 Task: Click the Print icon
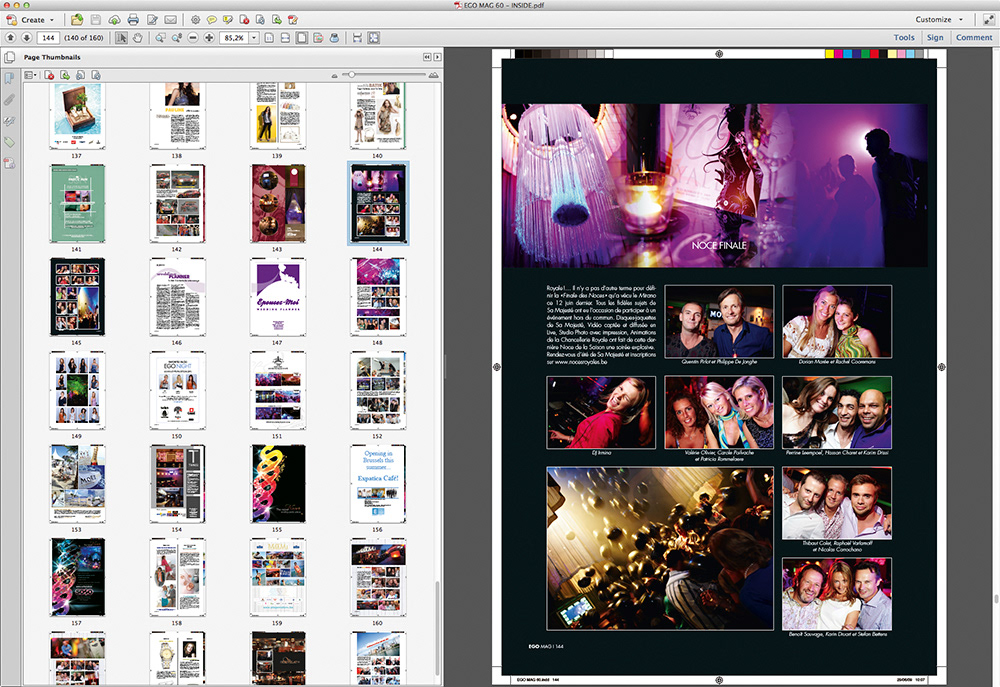pyautogui.click(x=133, y=20)
